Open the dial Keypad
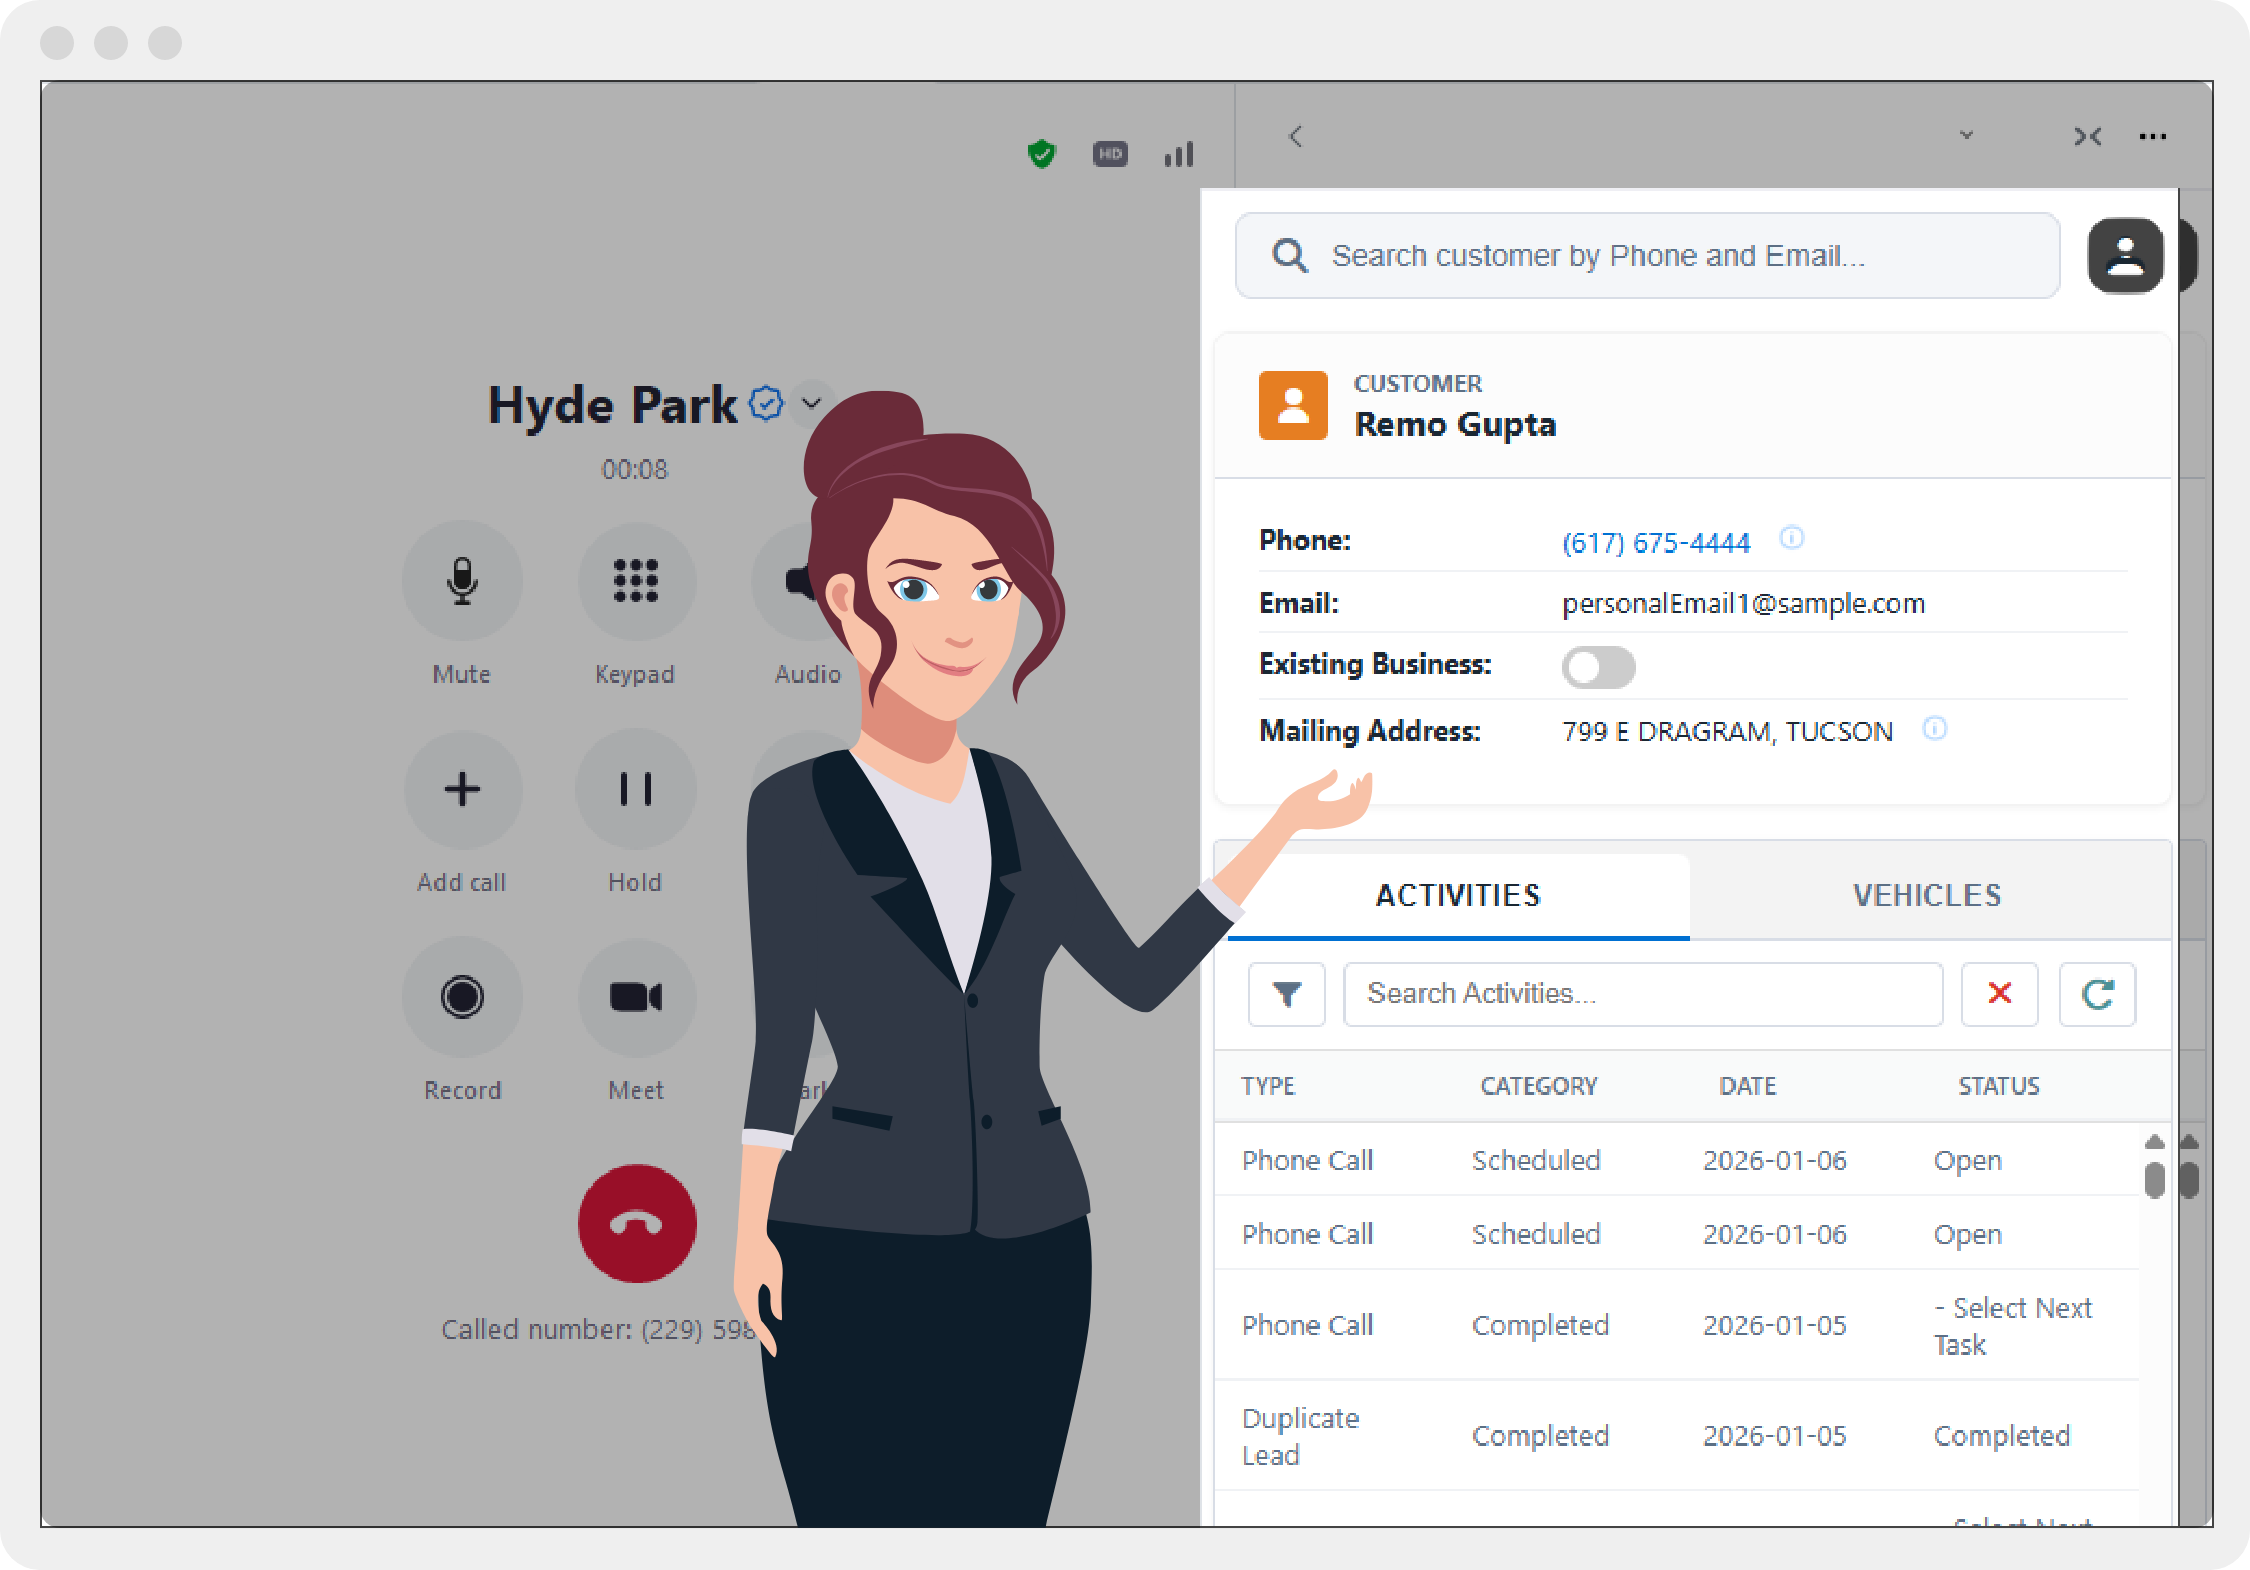Viewport: 2250px width, 1570px height. (636, 581)
